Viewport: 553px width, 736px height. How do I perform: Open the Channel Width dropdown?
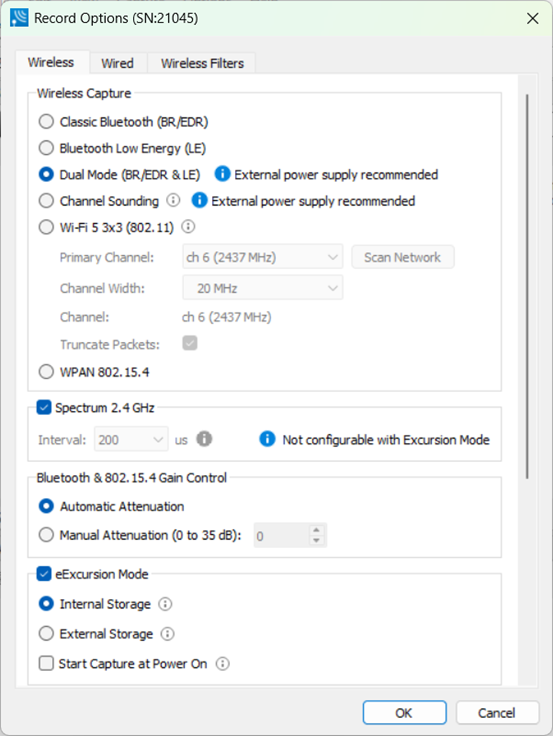point(262,288)
